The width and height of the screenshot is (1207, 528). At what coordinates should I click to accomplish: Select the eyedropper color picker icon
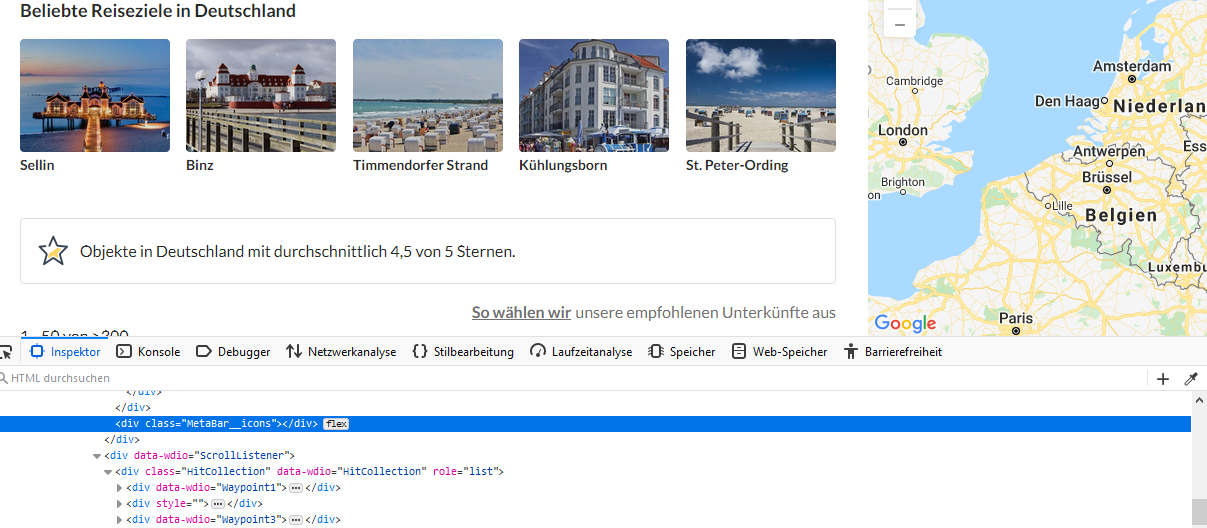pyautogui.click(x=1190, y=379)
